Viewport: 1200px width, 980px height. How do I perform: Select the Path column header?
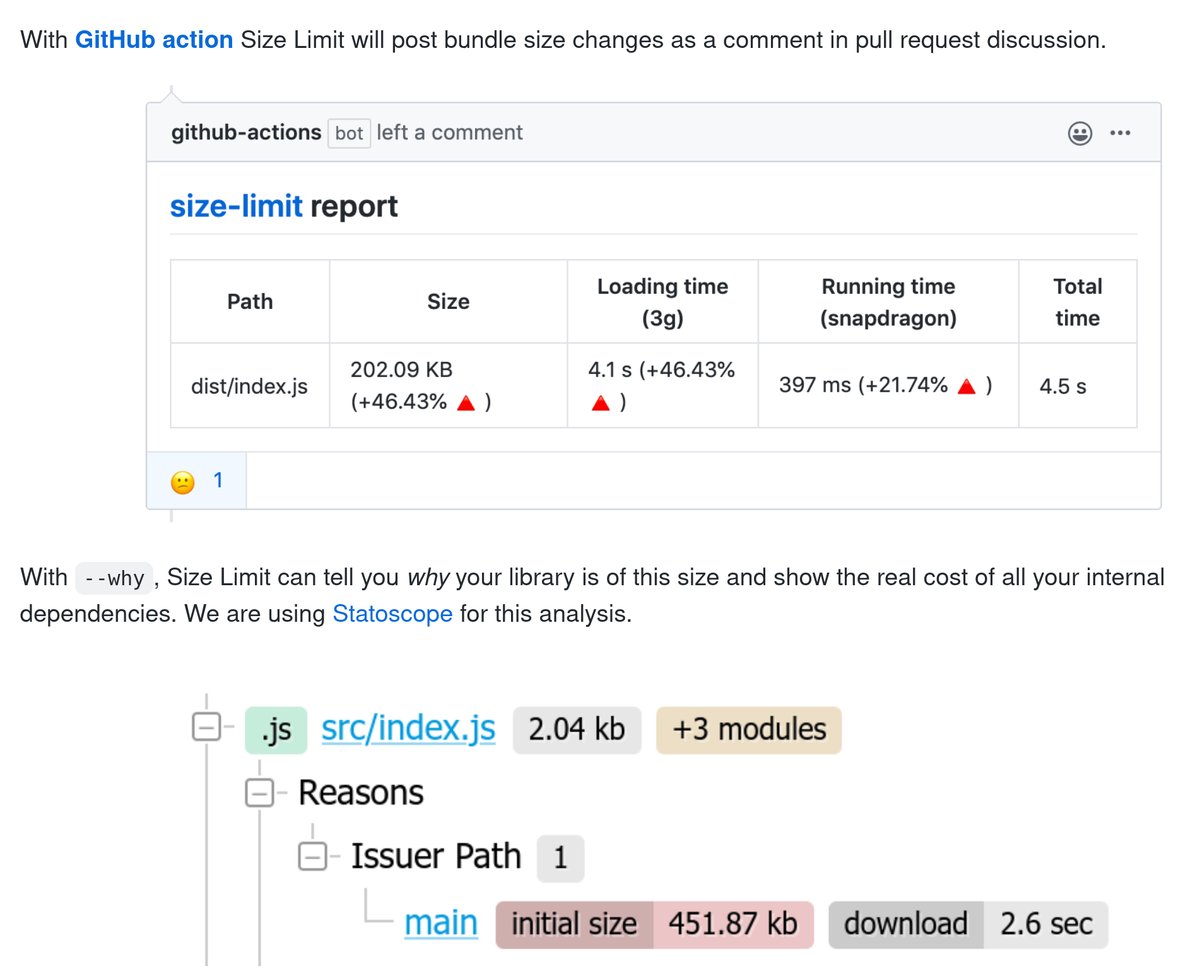pyautogui.click(x=249, y=301)
